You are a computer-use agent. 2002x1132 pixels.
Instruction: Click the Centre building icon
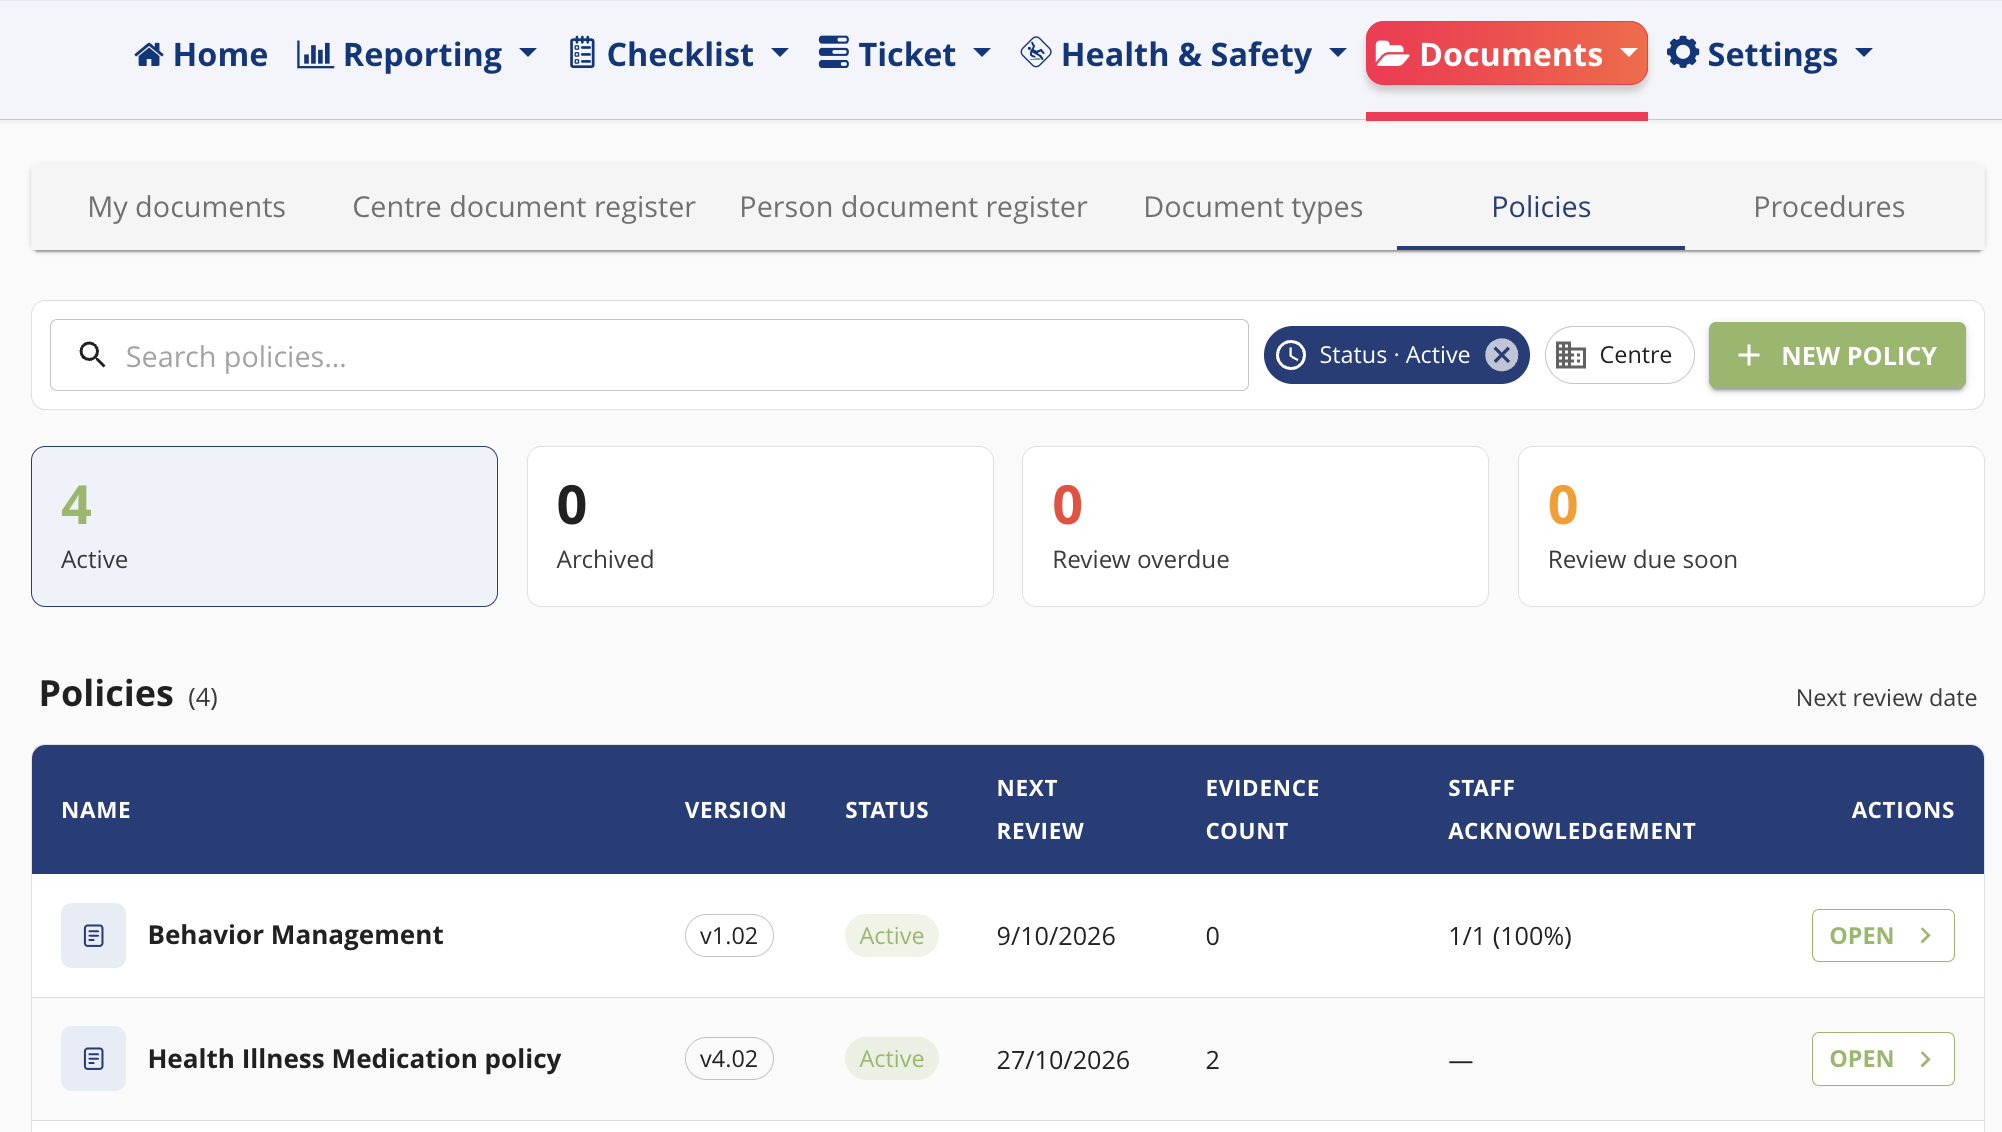[x=1570, y=355]
